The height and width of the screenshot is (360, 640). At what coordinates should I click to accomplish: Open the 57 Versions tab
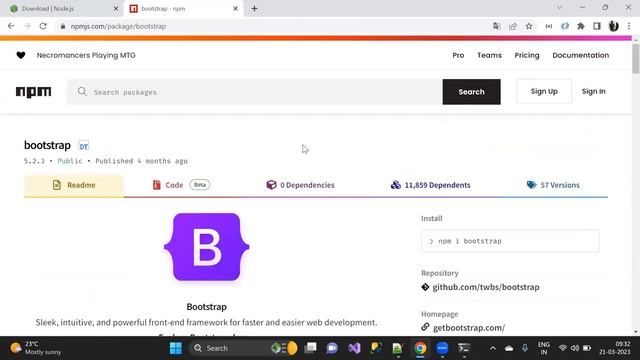tap(553, 185)
